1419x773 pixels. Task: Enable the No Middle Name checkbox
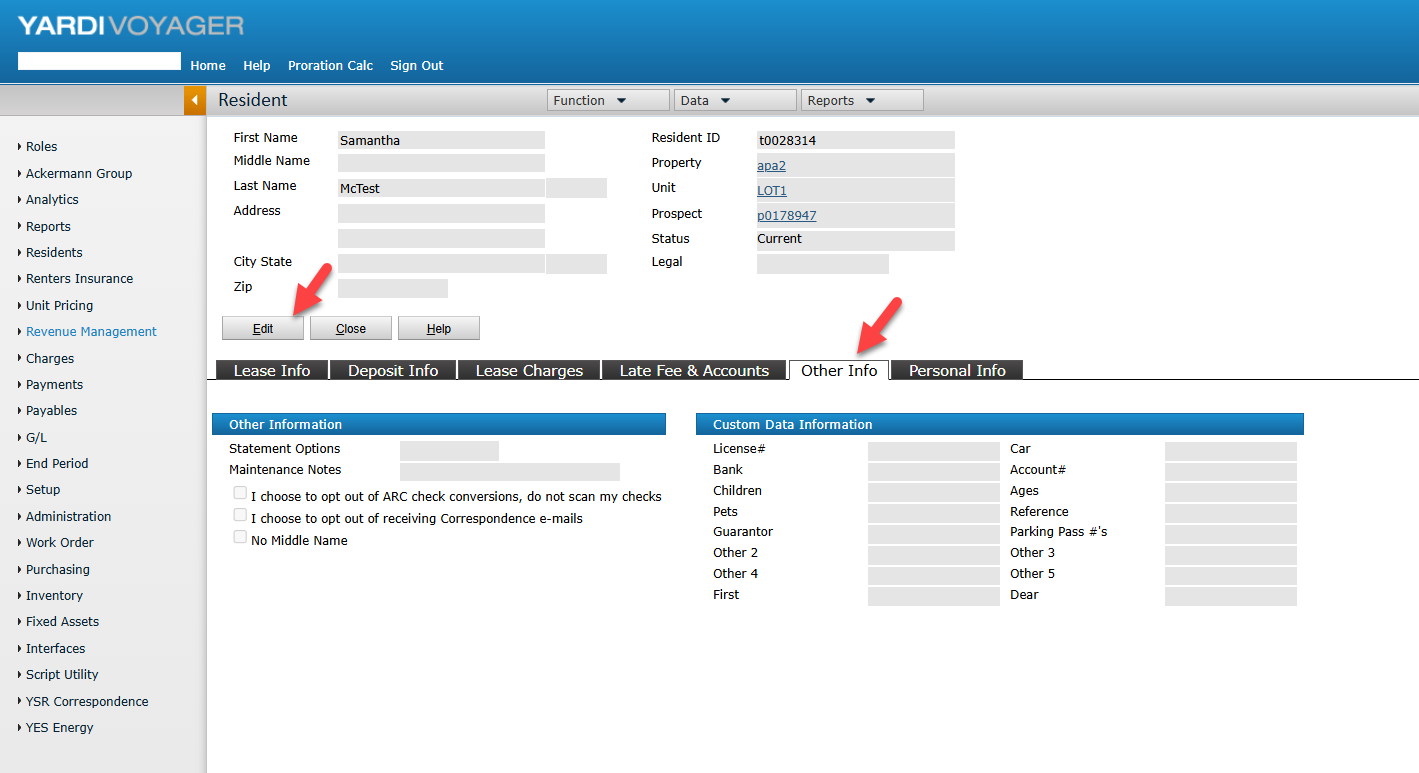(x=240, y=537)
